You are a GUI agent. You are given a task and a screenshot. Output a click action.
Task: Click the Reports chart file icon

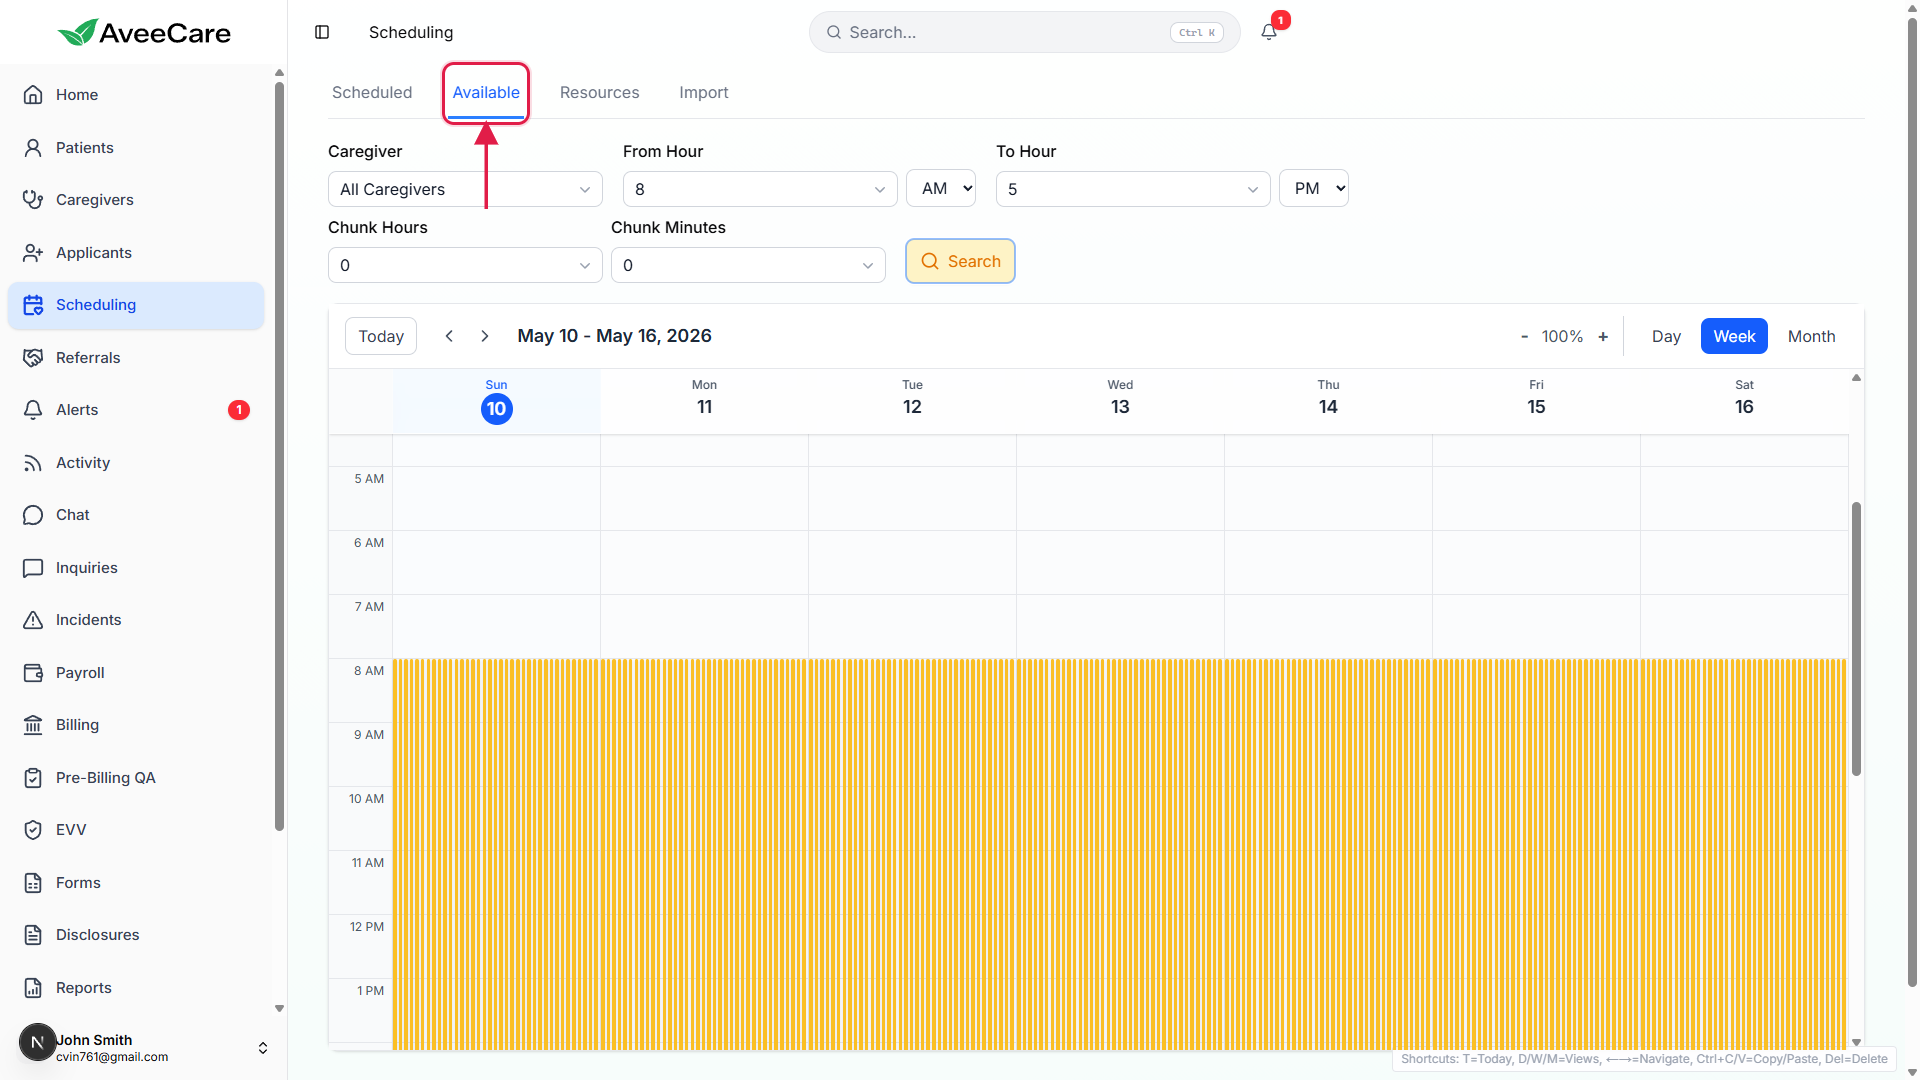coord(33,988)
